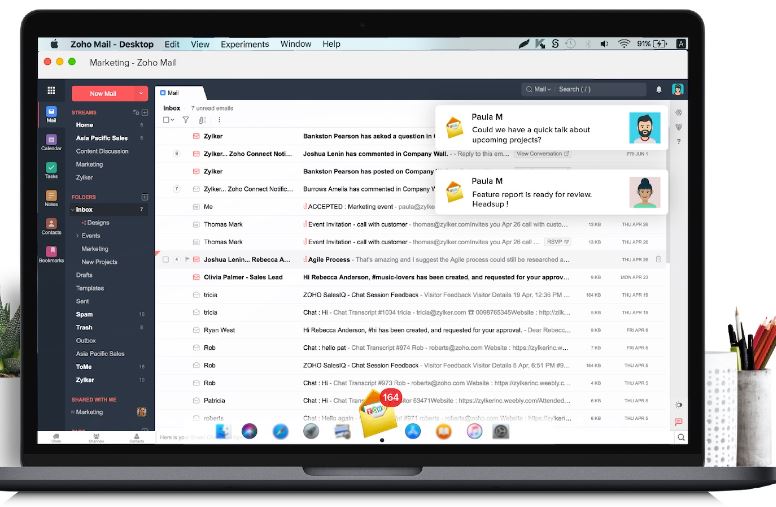Open the ToMe folder
Image resolution: width=776 pixels, height=507 pixels.
[x=84, y=367]
